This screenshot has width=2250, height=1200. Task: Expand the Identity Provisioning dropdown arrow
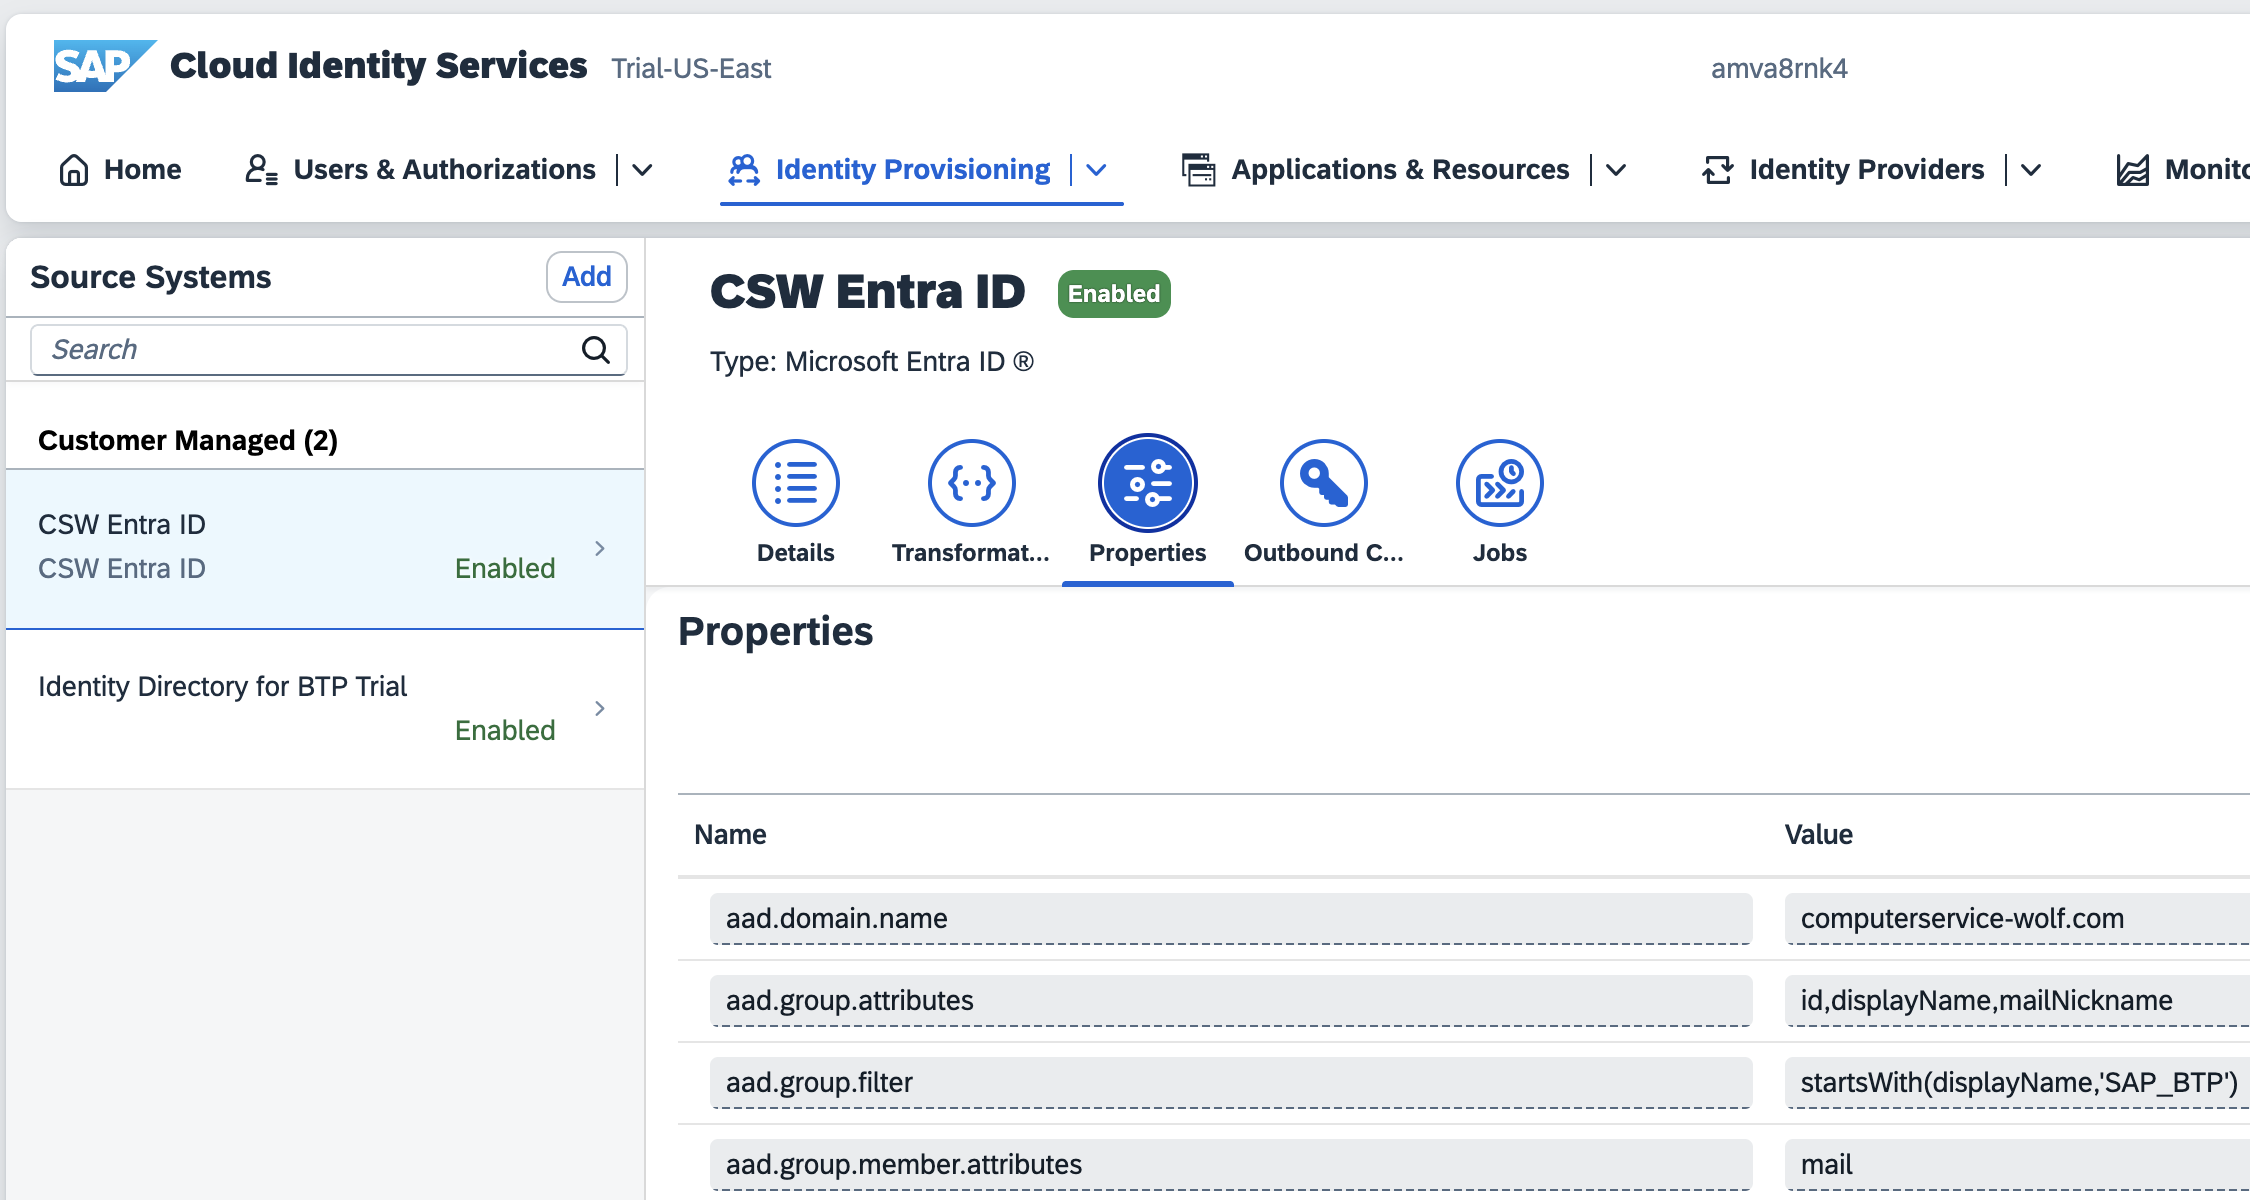point(1097,170)
